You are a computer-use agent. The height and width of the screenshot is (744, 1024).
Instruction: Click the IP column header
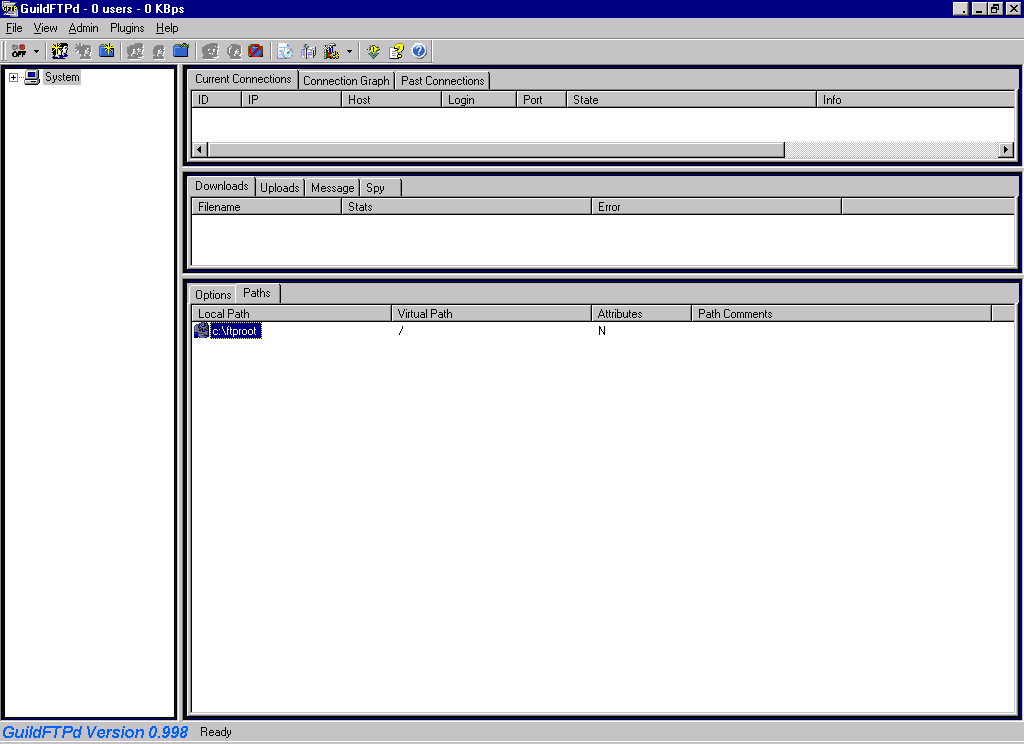pyautogui.click(x=291, y=99)
